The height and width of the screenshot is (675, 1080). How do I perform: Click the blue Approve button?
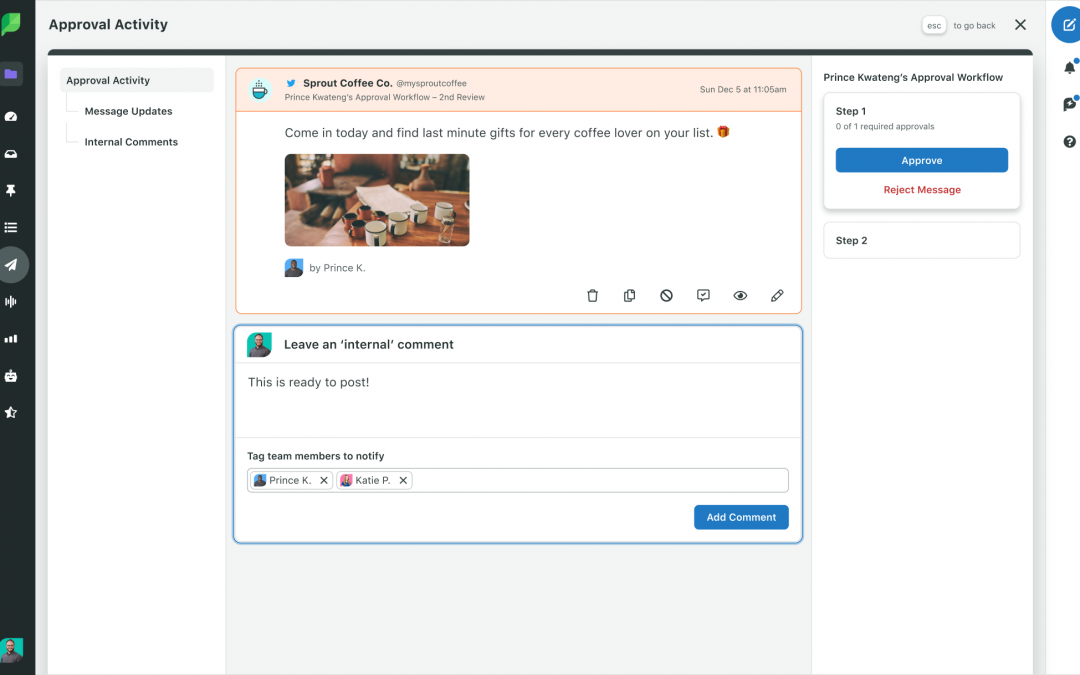click(x=922, y=160)
